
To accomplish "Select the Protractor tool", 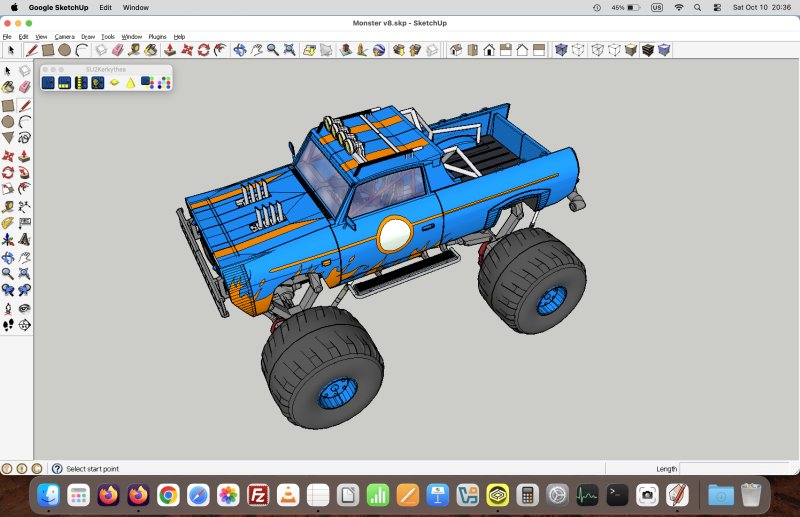I will point(8,223).
